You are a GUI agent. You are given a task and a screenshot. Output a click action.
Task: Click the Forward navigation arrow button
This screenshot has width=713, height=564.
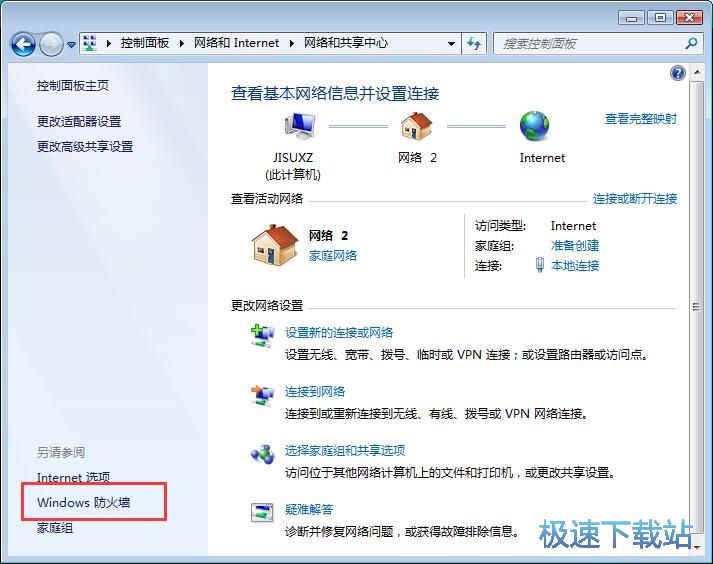click(x=51, y=45)
